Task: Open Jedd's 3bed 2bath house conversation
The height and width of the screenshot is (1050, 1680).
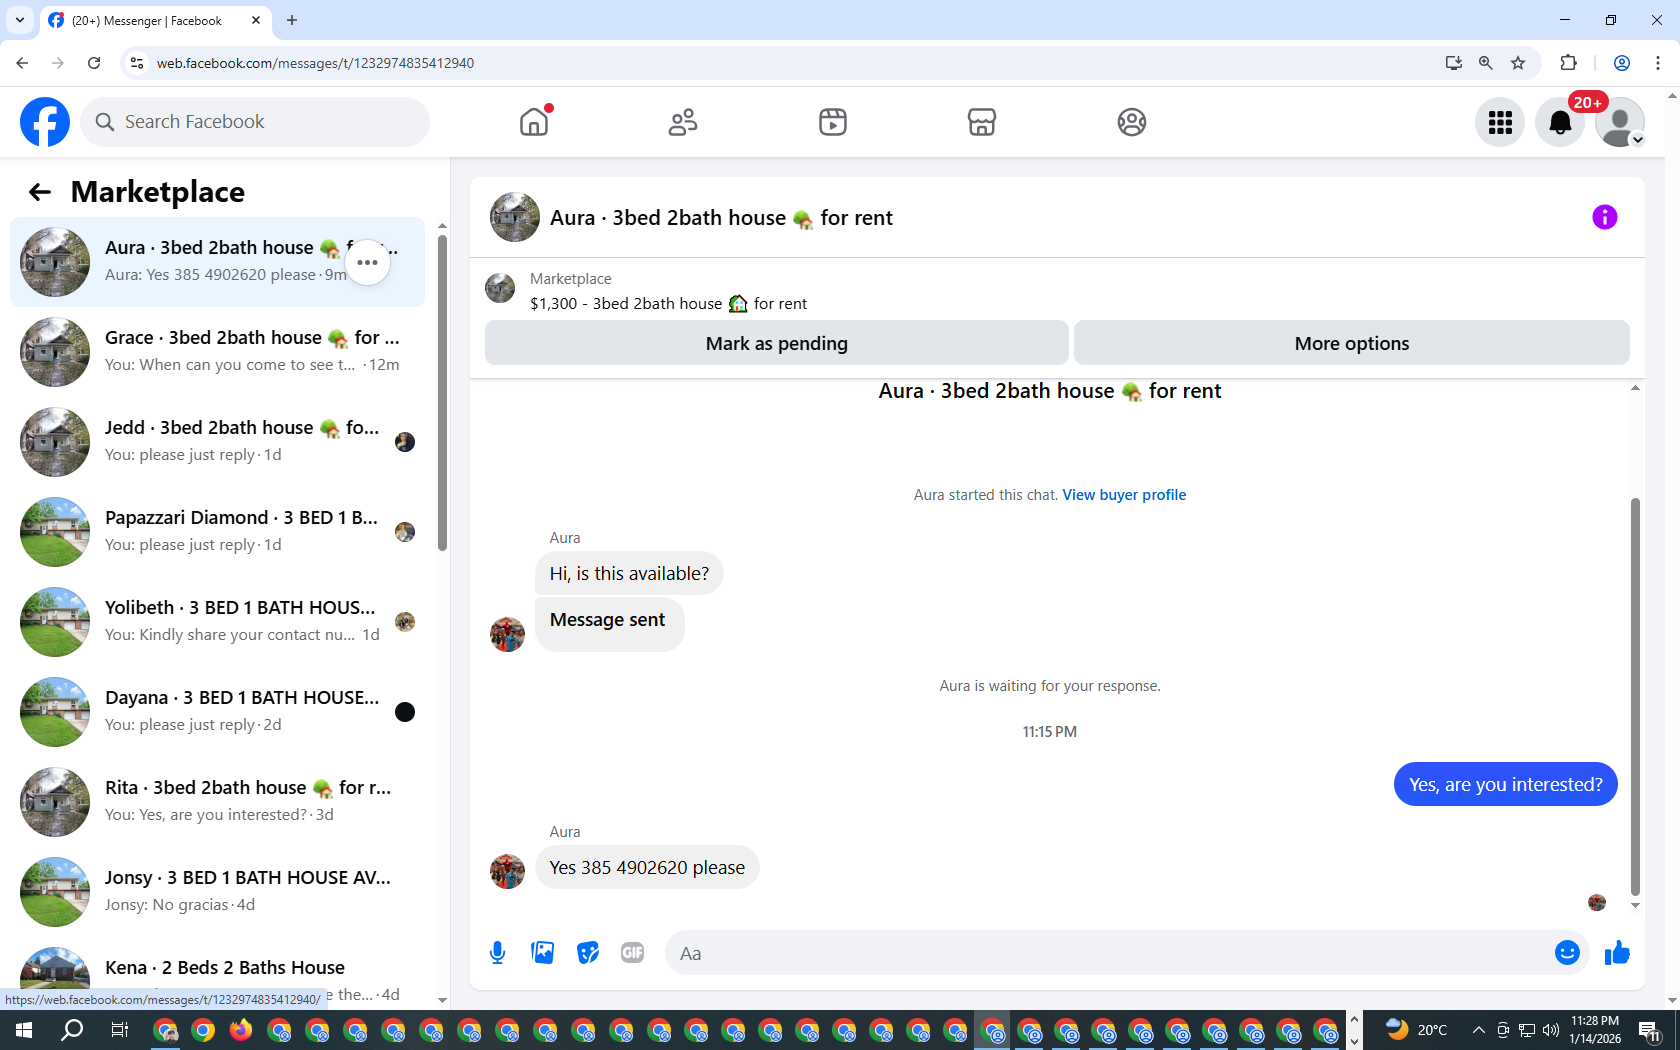Action: (217, 442)
